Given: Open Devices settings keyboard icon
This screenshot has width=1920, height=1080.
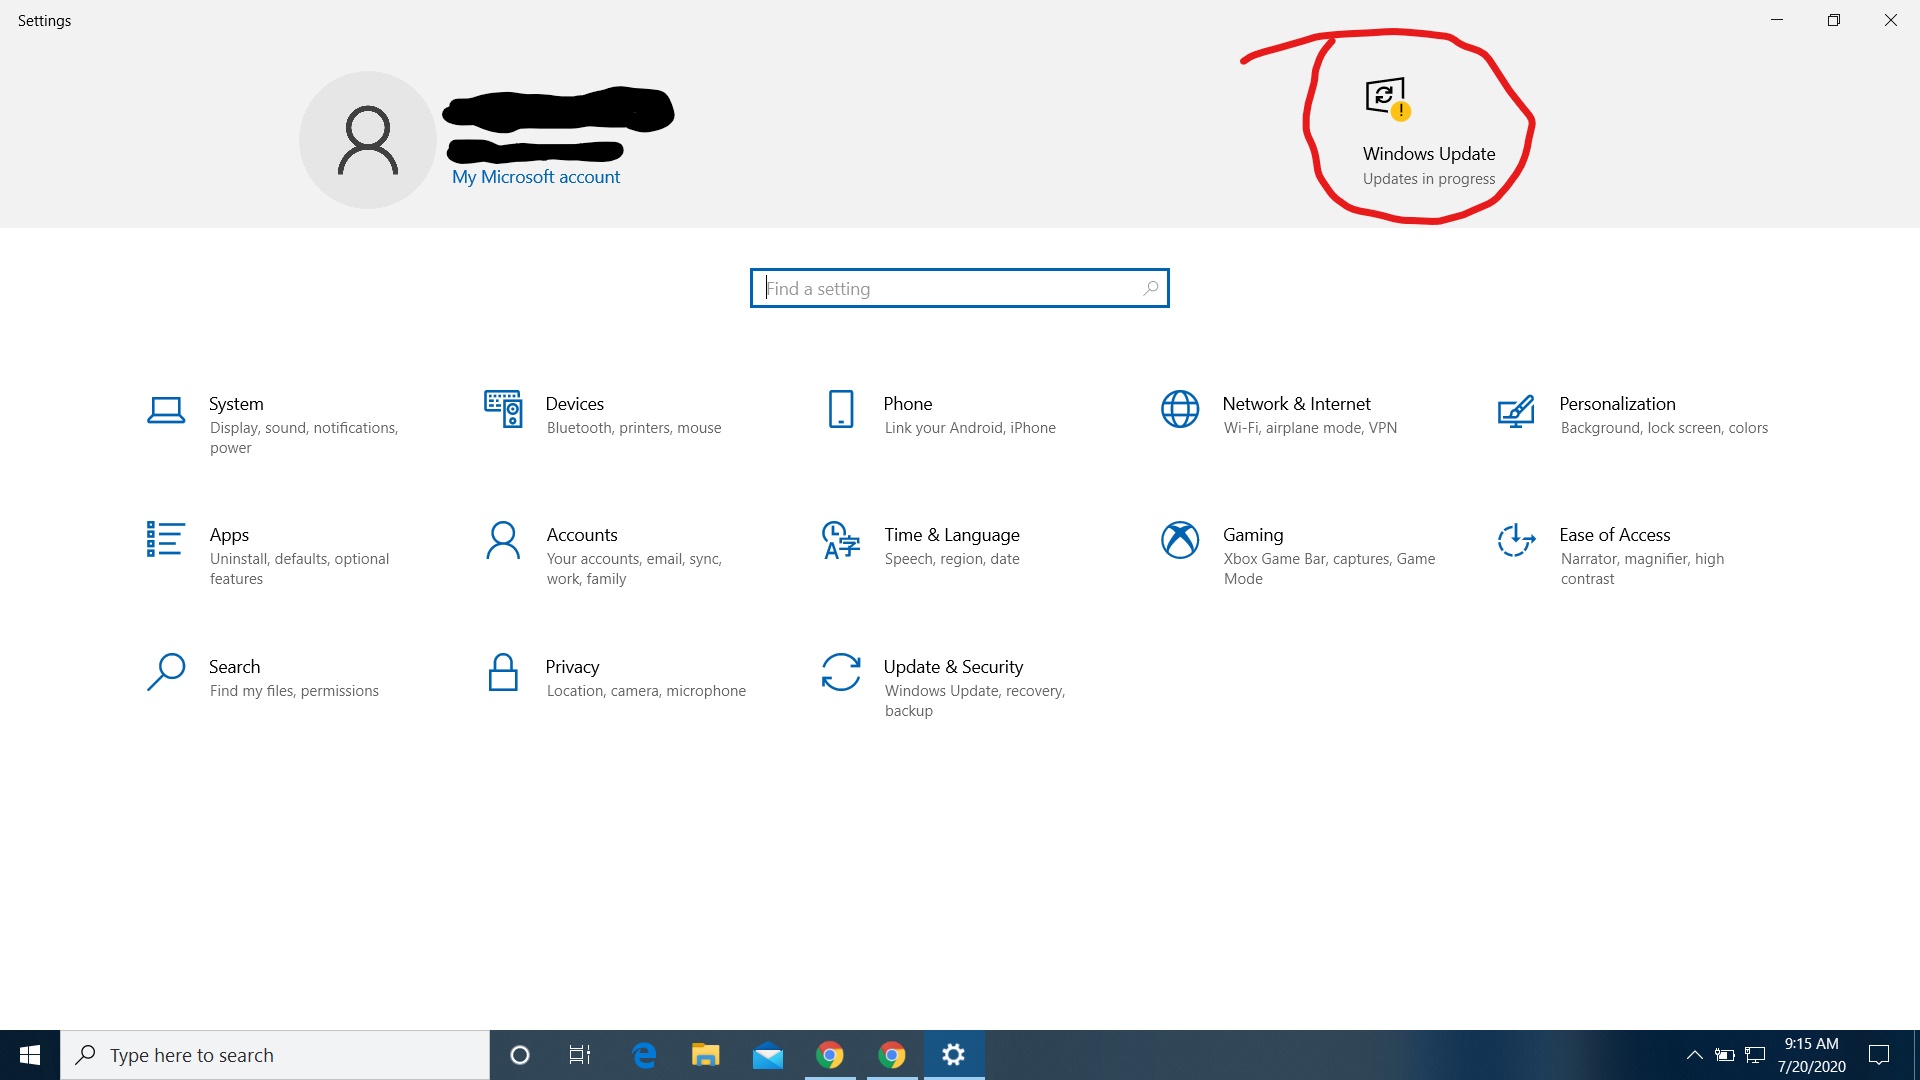Looking at the screenshot, I should 503,409.
